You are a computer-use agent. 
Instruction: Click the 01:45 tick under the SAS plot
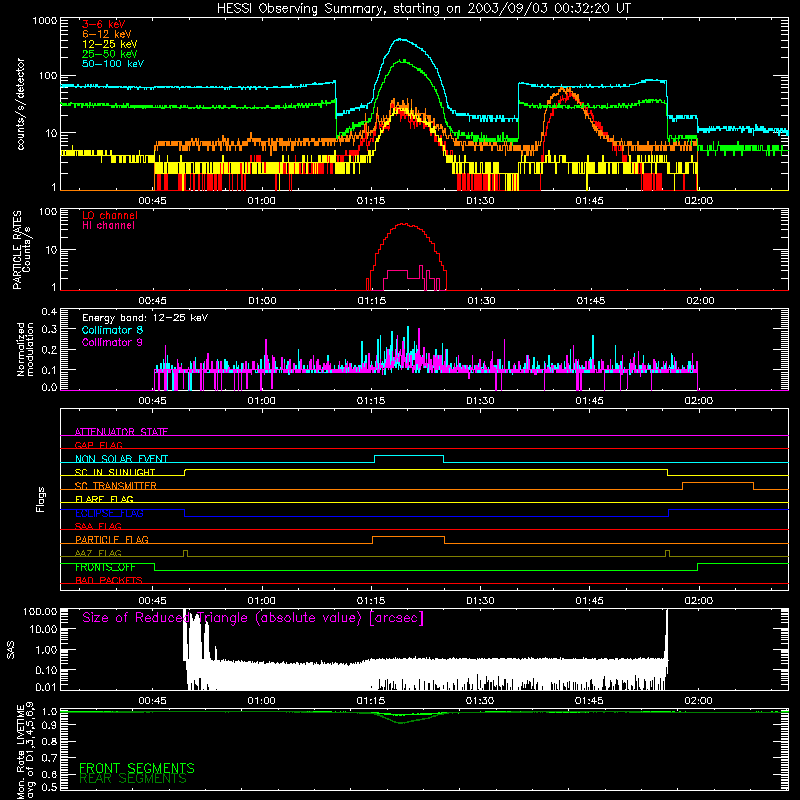589,701
